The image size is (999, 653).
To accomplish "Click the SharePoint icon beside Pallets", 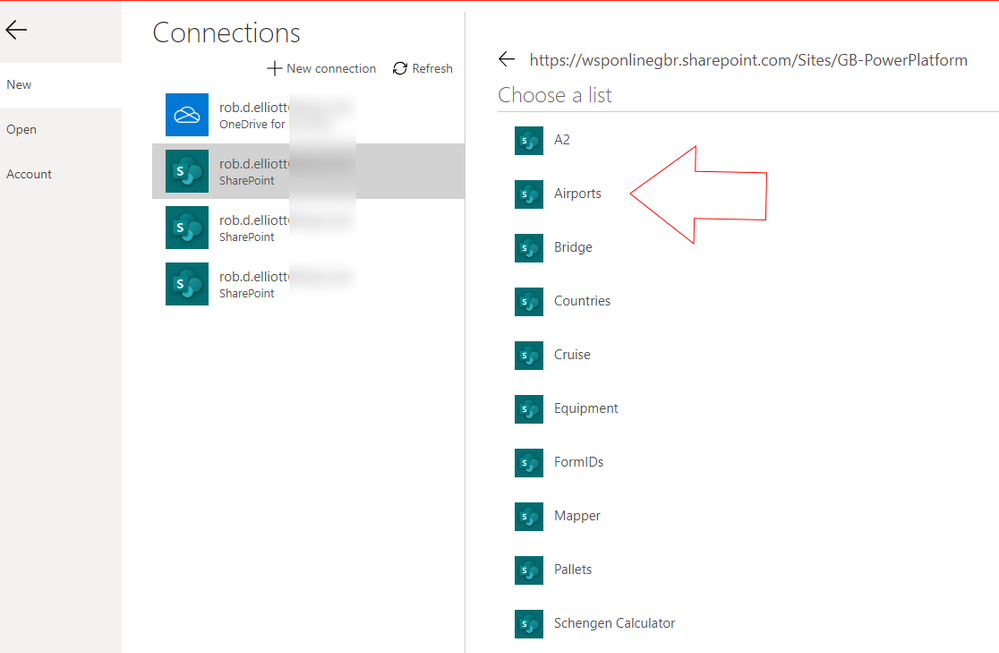I will tap(529, 570).
